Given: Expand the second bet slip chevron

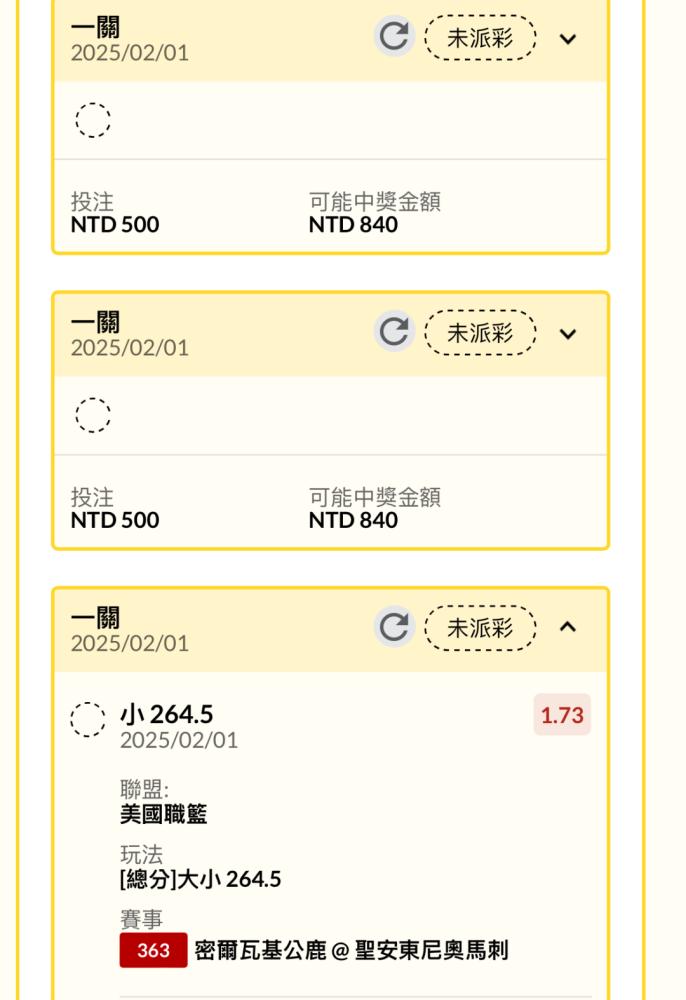Looking at the screenshot, I should click(x=567, y=334).
